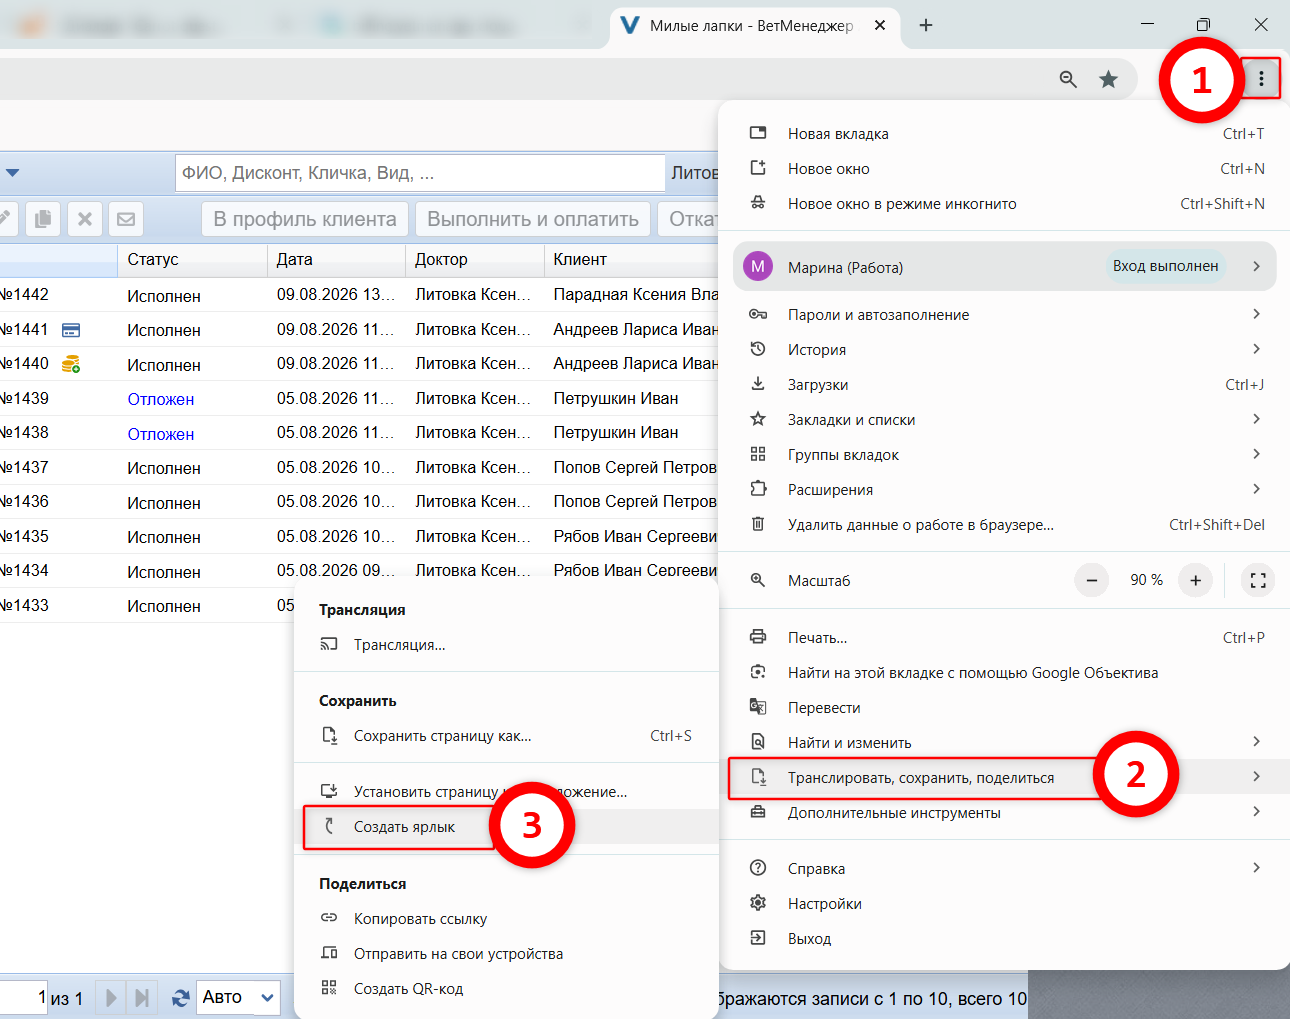
Task: Open Загрузки menu entry
Action: click(1004, 385)
